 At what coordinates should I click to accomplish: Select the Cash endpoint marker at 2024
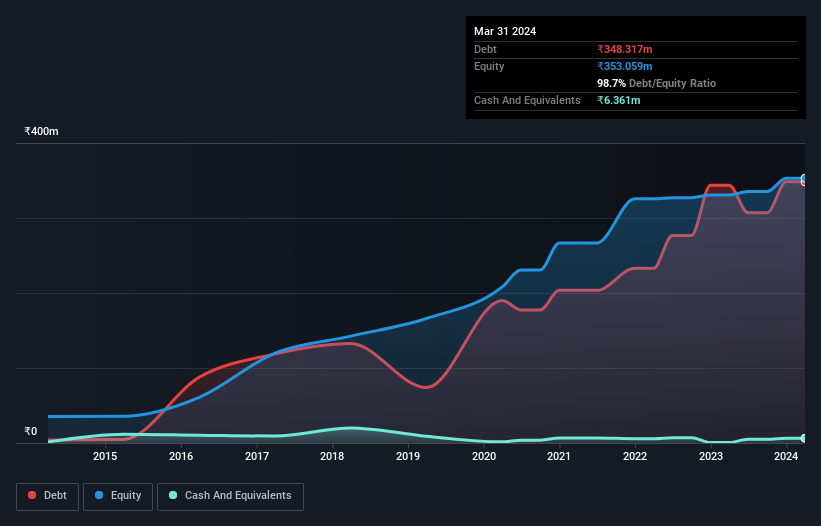point(804,438)
